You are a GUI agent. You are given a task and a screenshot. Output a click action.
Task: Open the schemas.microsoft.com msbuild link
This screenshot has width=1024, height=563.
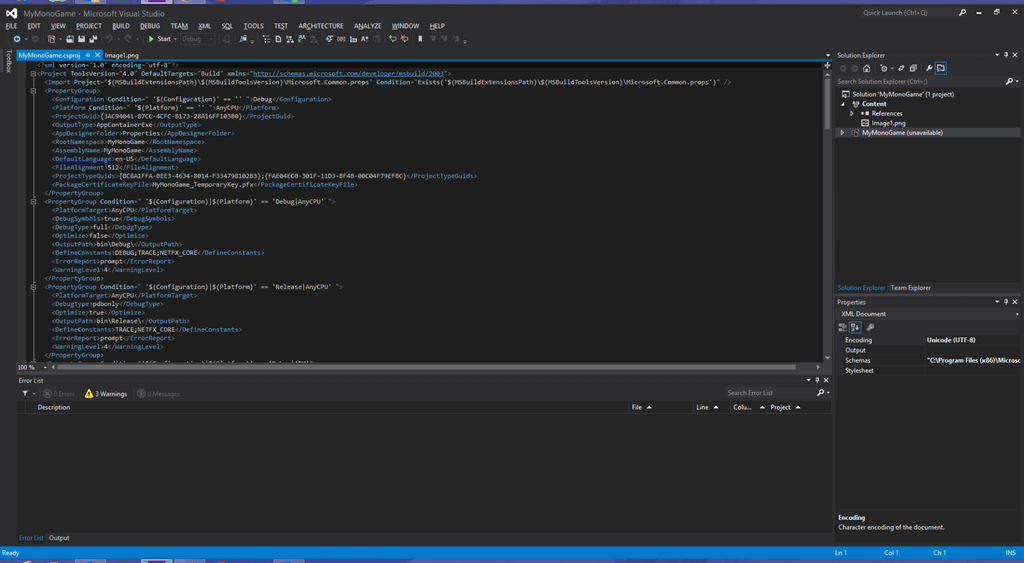pyautogui.click(x=348, y=74)
